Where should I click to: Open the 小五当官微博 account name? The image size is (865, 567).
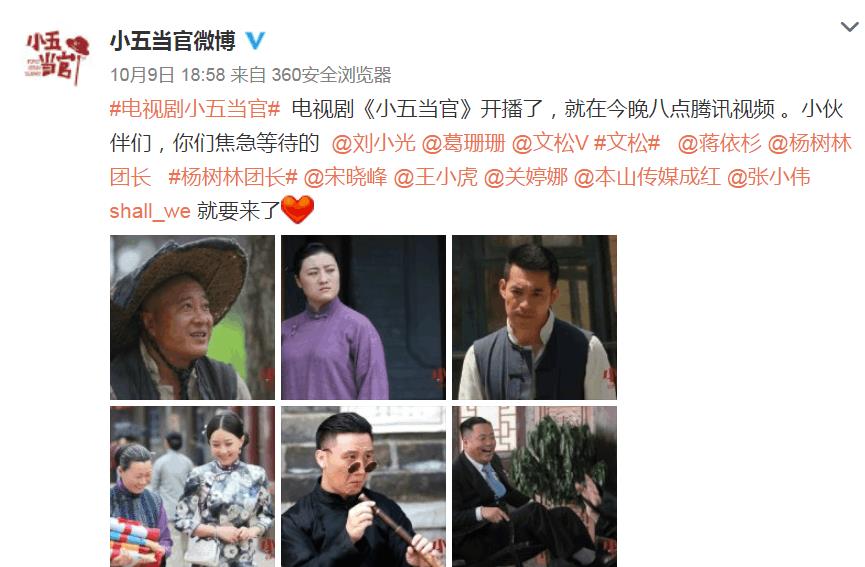(x=173, y=41)
